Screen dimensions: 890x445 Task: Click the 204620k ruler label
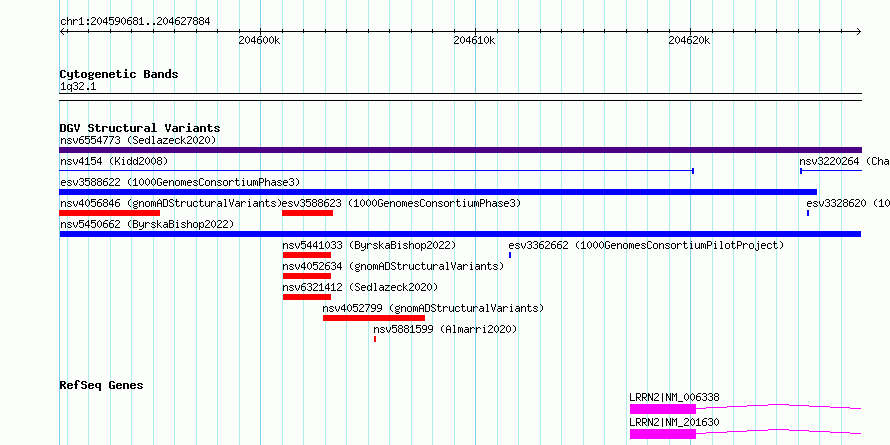(690, 40)
